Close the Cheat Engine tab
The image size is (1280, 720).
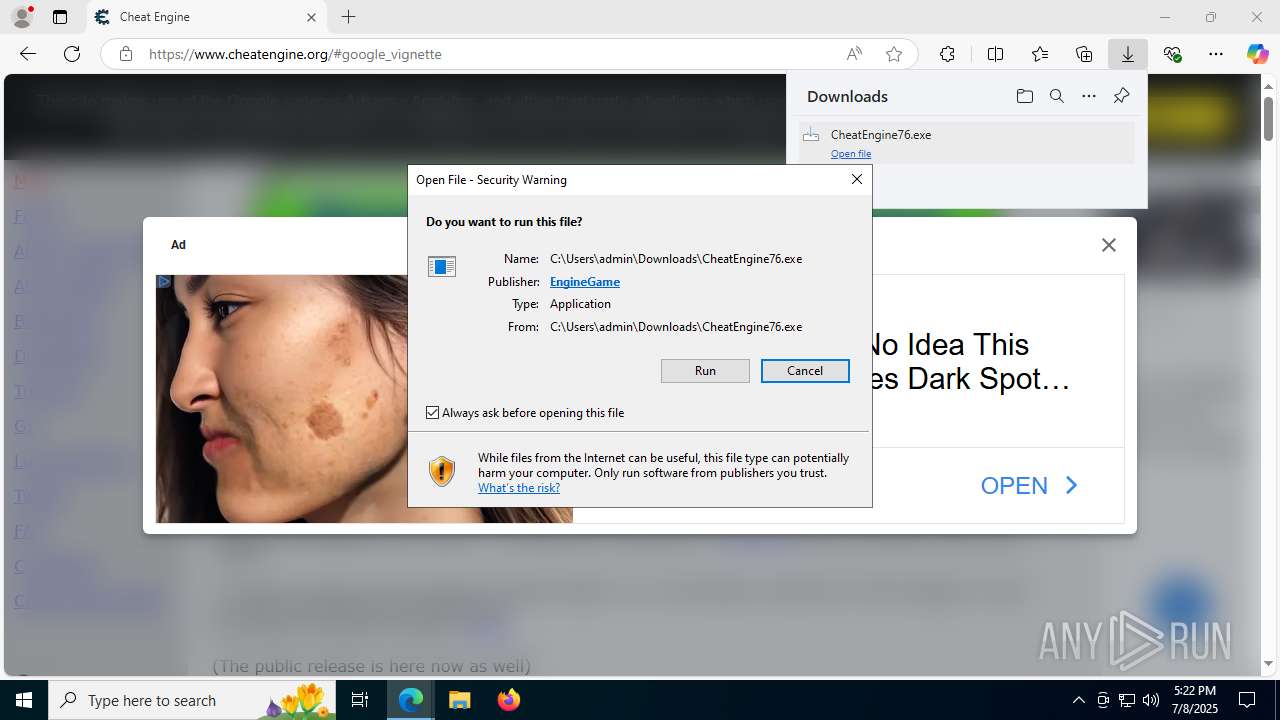pyautogui.click(x=311, y=17)
